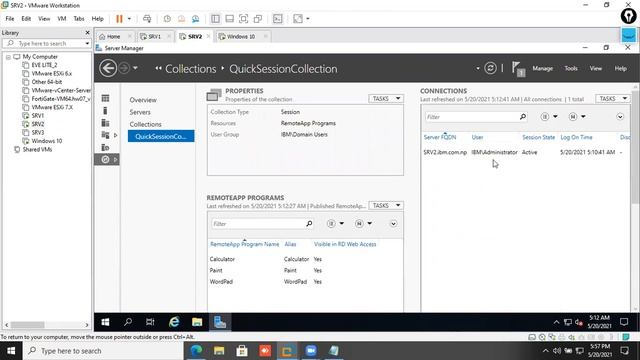
Task: Click the search magnifier in RemoteApp filter
Action: click(309, 224)
